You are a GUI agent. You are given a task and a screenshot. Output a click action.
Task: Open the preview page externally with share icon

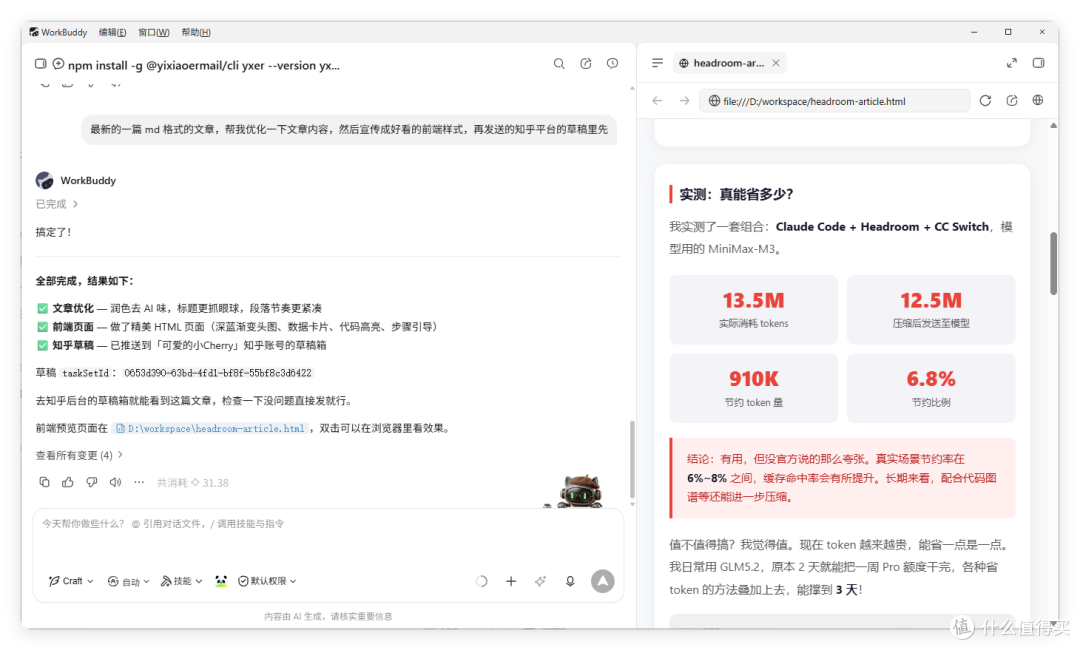tap(1012, 101)
